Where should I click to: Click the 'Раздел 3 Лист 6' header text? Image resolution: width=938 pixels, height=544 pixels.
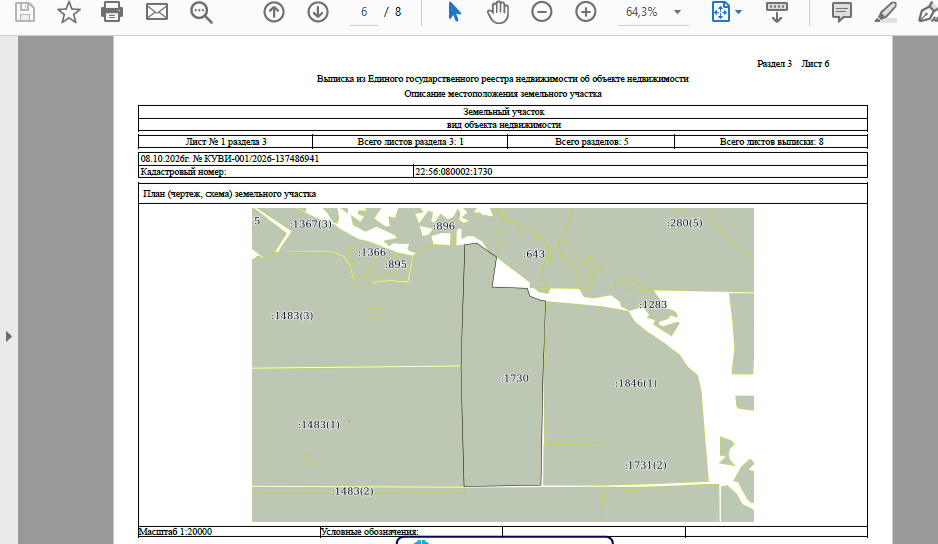tap(793, 63)
